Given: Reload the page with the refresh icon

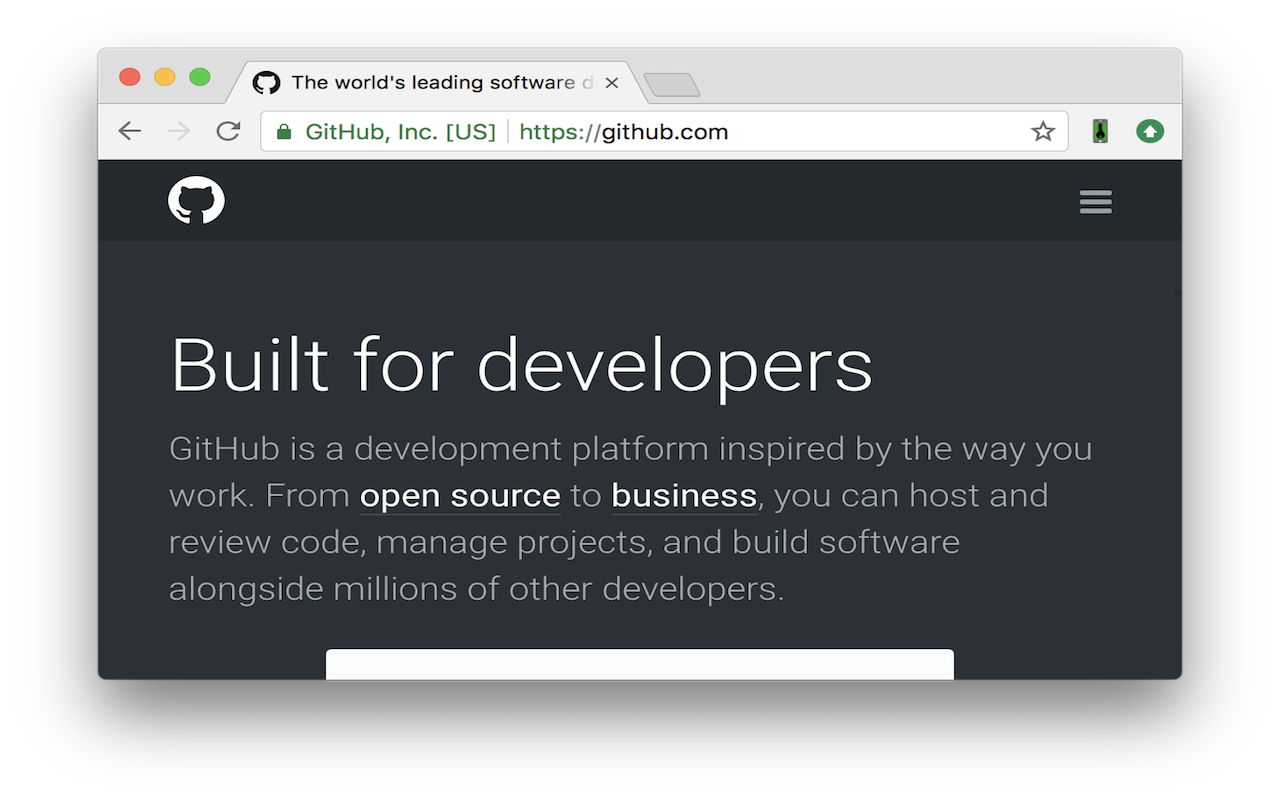Looking at the screenshot, I should [x=229, y=131].
